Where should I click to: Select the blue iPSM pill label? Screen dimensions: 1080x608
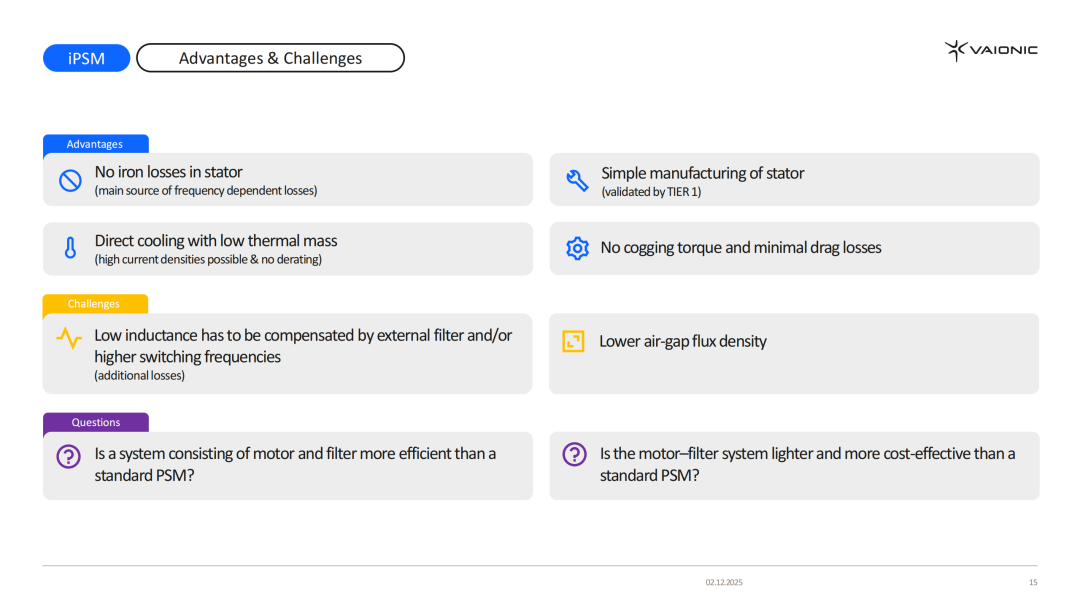click(87, 58)
